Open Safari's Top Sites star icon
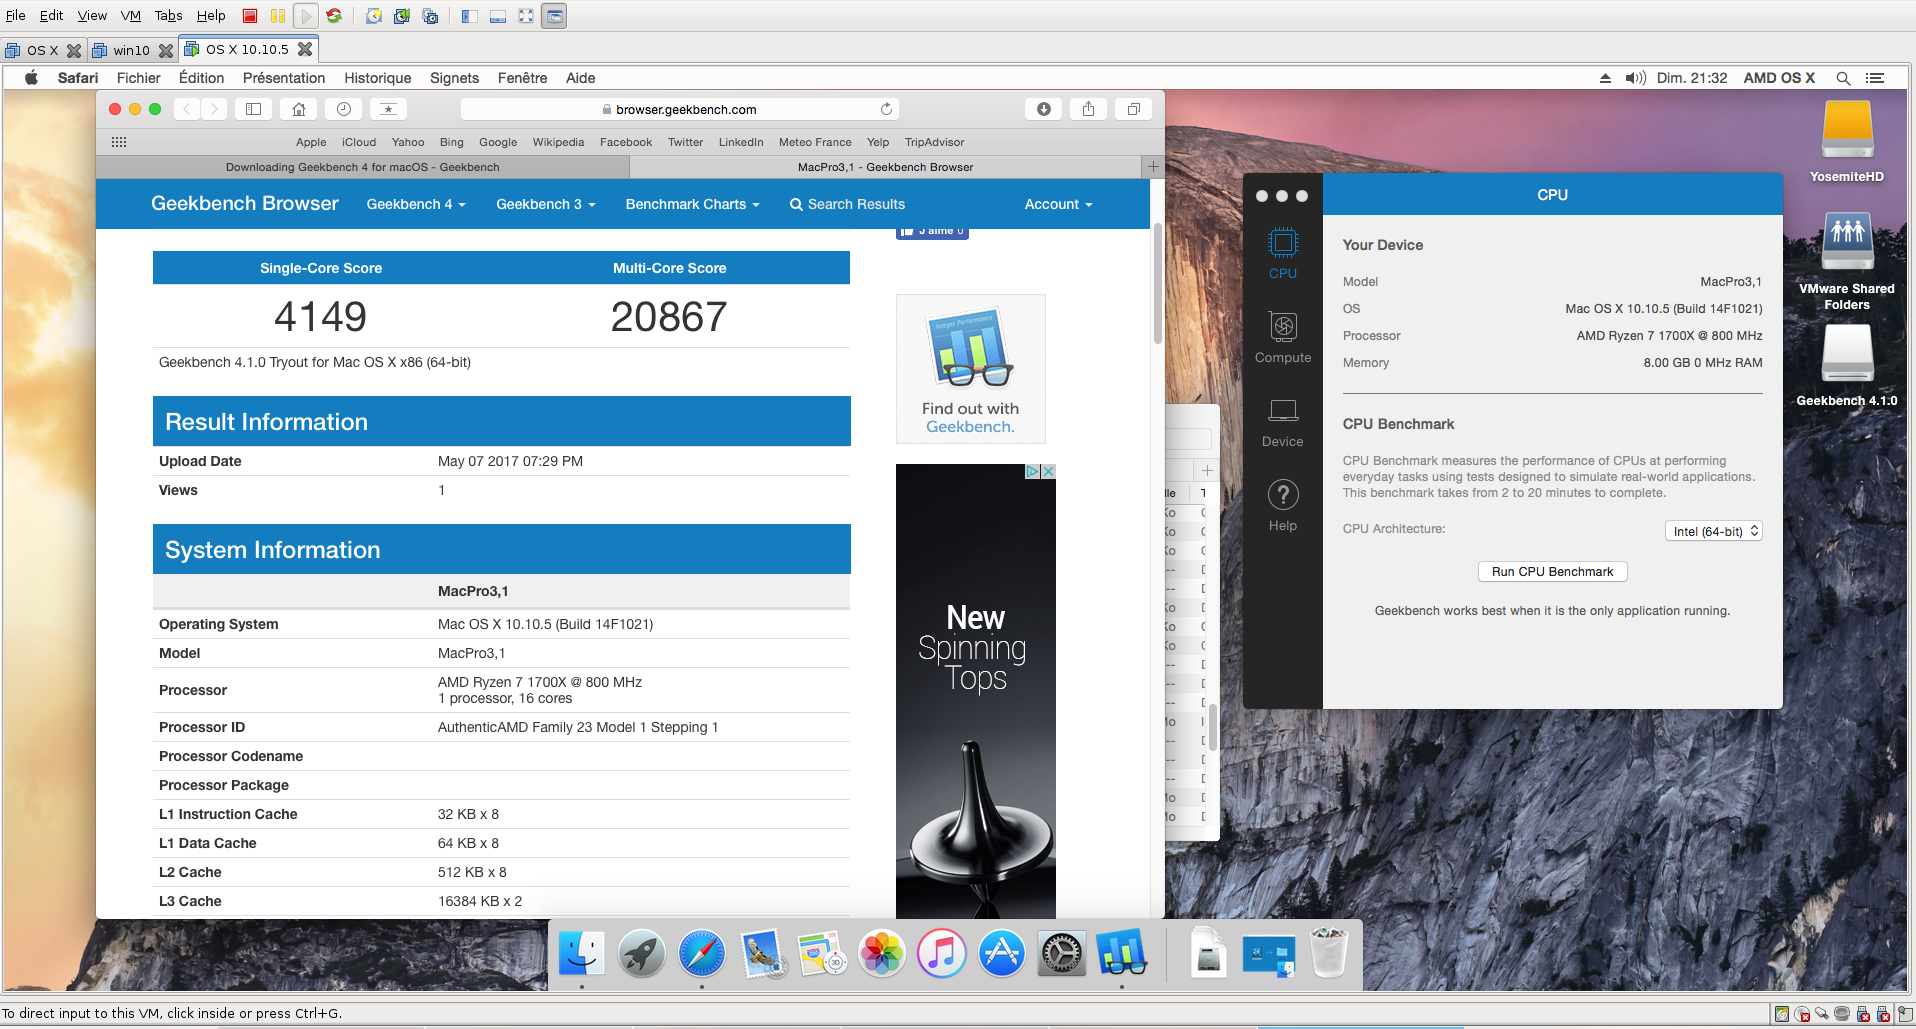The width and height of the screenshot is (1916, 1029). point(388,109)
